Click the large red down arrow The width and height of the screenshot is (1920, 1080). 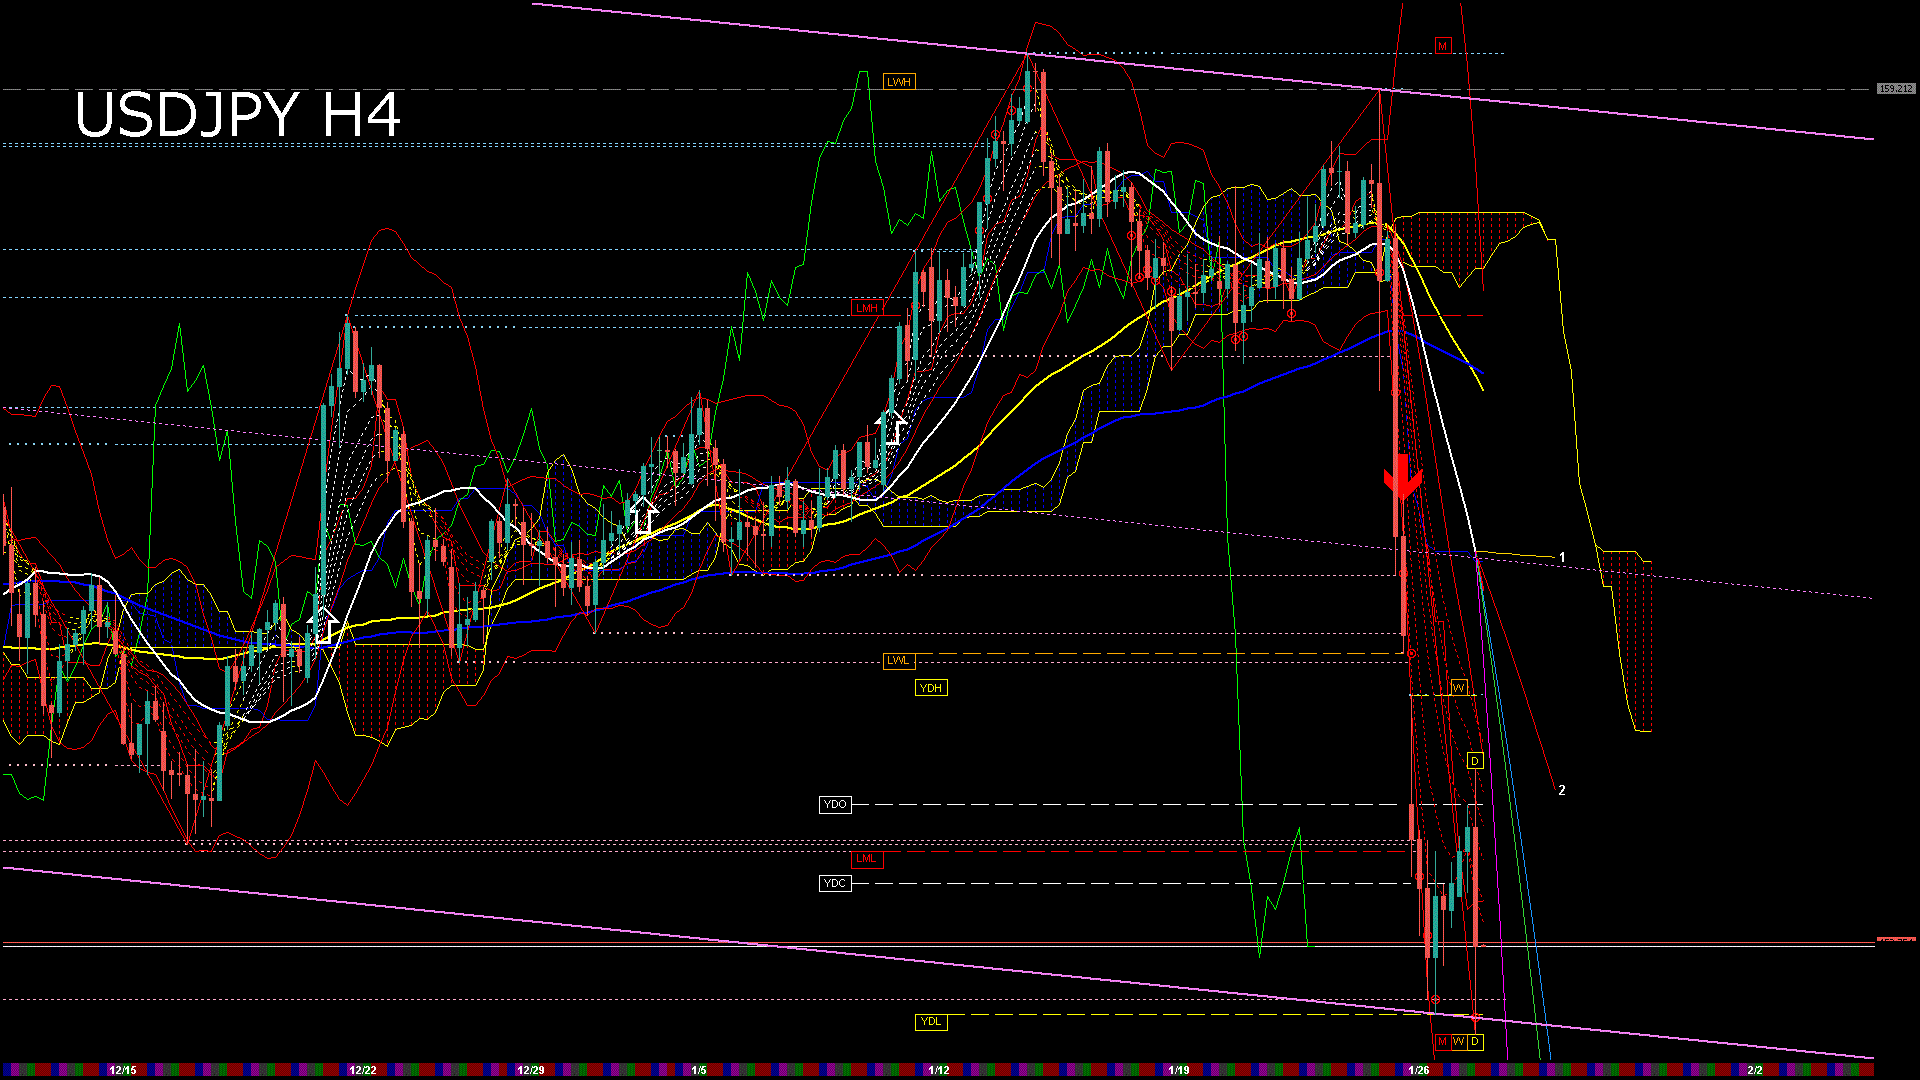1402,478
